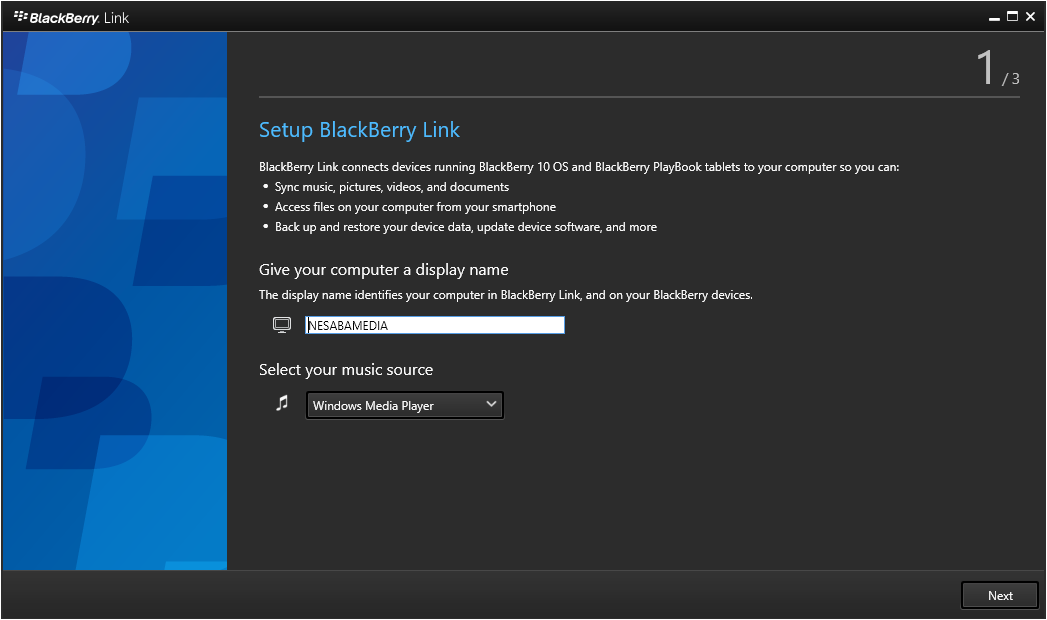Click the "Select your music source" heading
Screen dimensions: 1047x620
[346, 370]
